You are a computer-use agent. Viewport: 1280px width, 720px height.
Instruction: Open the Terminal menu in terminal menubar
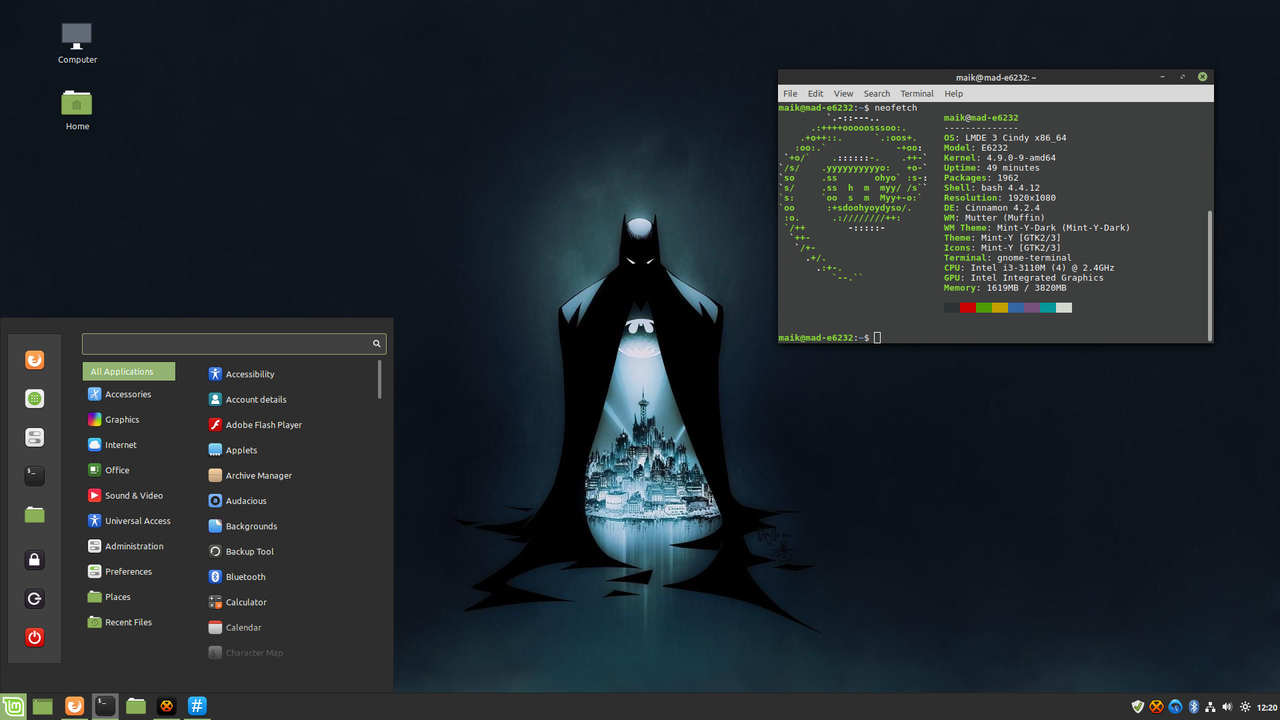(x=917, y=93)
